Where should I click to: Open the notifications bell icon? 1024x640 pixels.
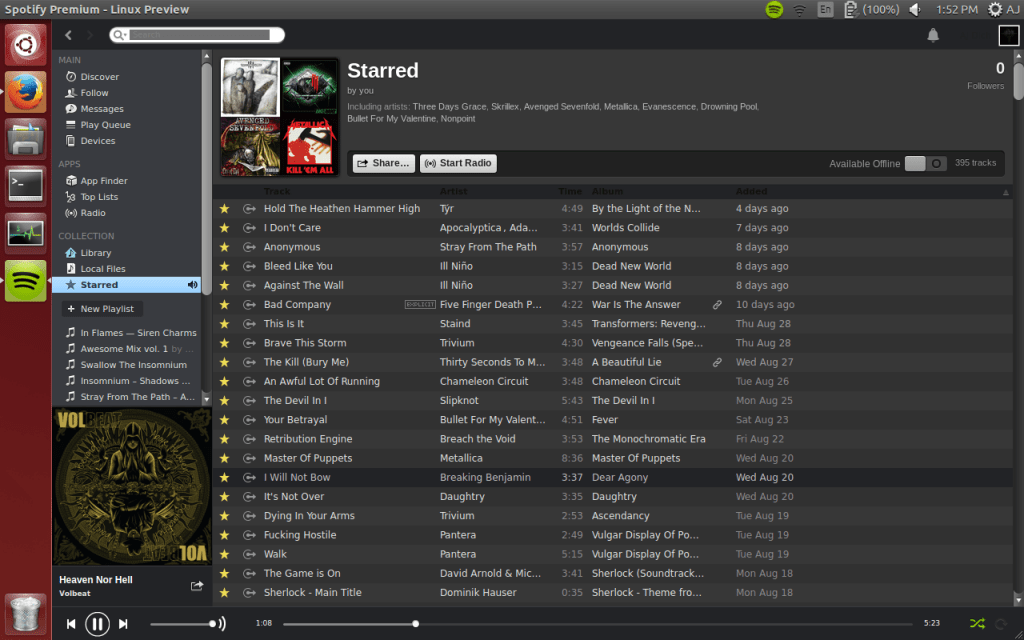(933, 35)
